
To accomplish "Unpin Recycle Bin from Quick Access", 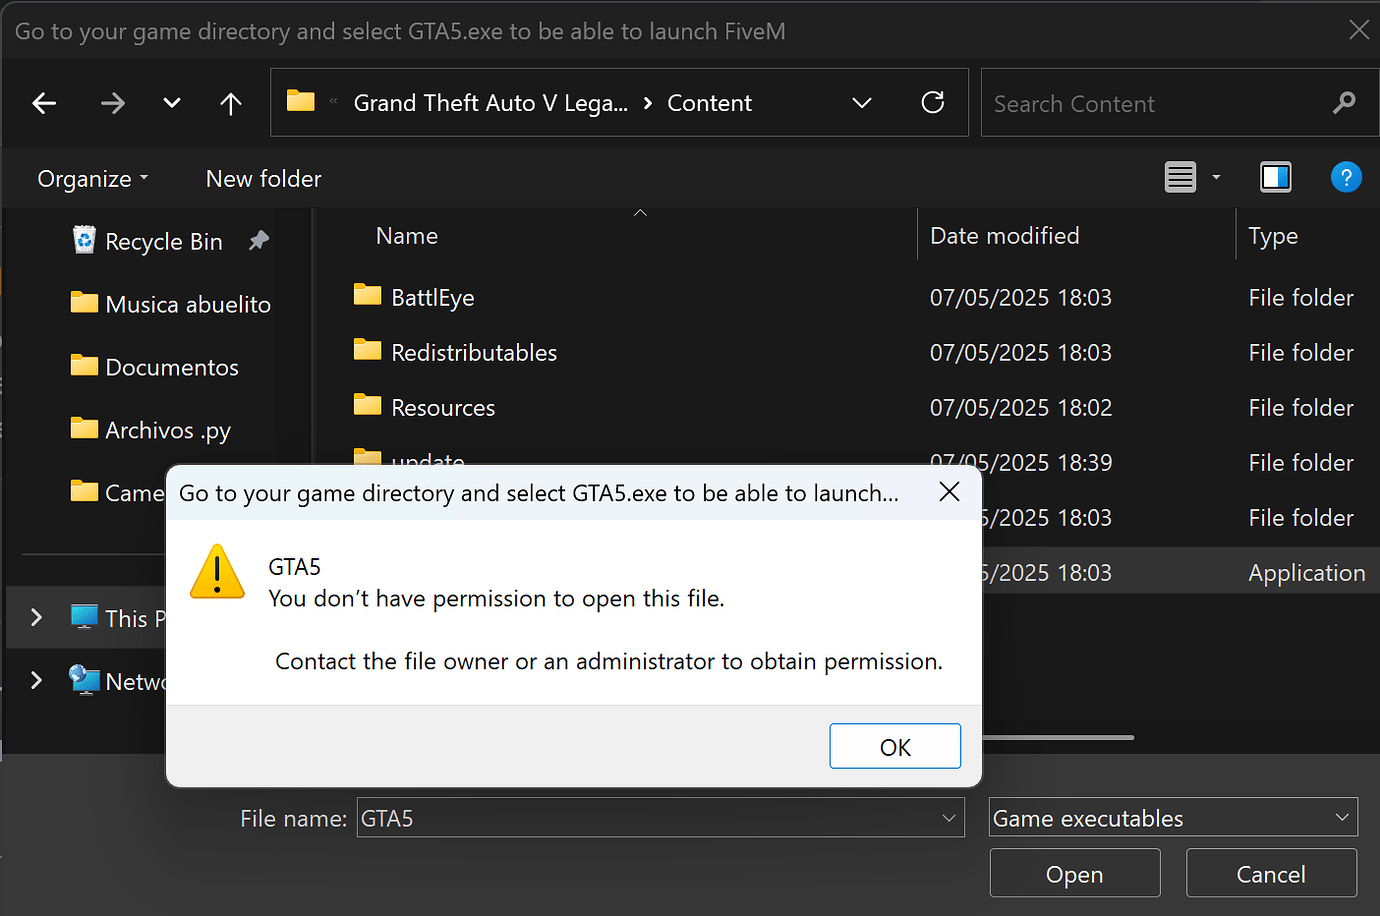I will [257, 240].
